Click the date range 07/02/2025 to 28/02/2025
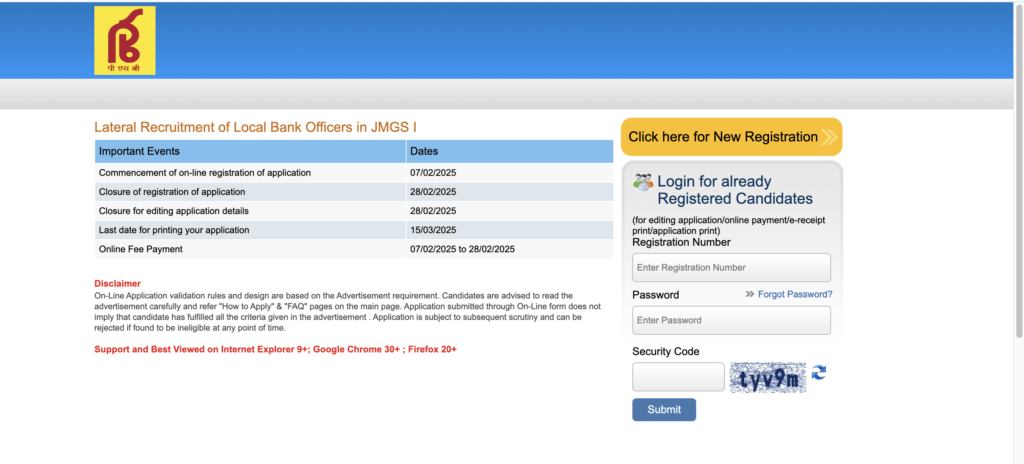The image size is (1024, 464). tap(462, 249)
